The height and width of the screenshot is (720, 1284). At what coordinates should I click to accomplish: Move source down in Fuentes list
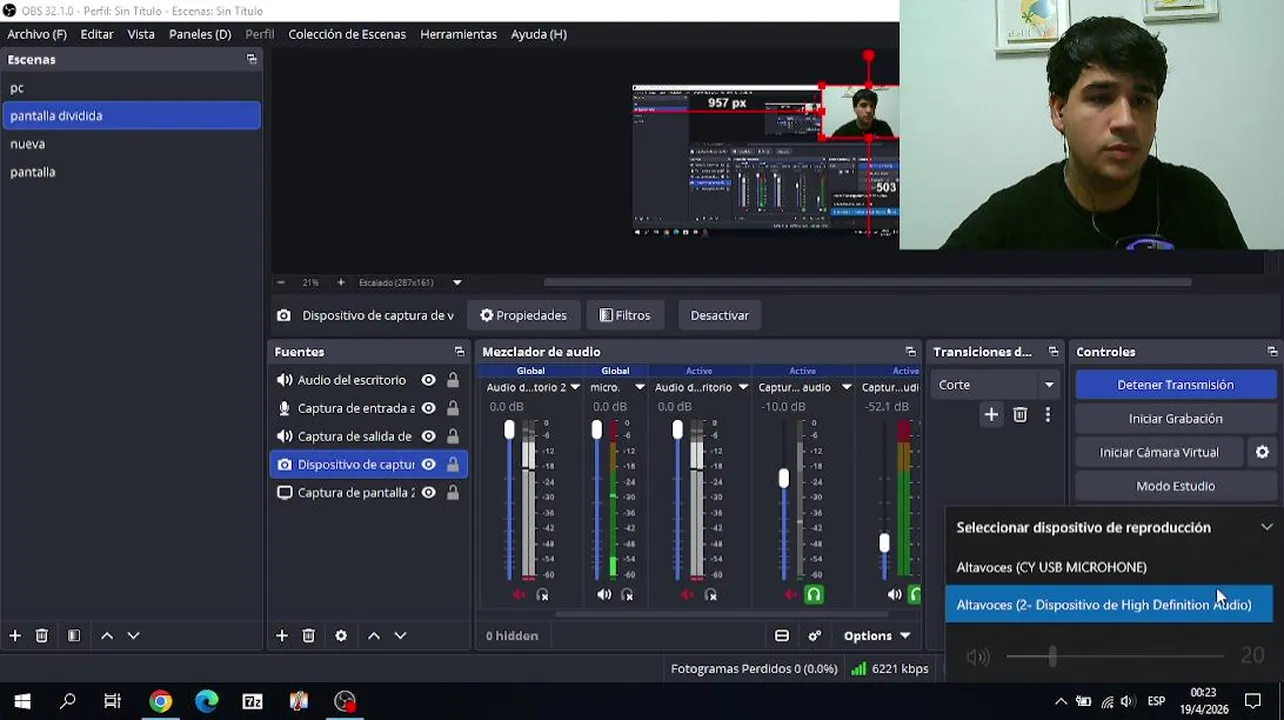tap(400, 635)
